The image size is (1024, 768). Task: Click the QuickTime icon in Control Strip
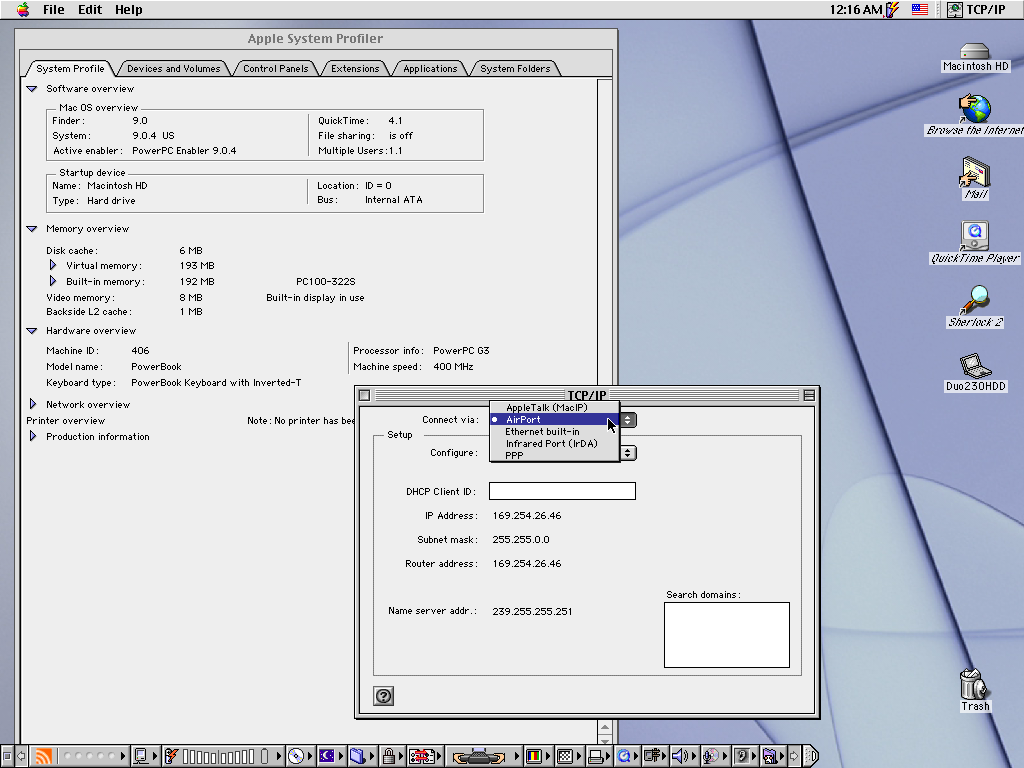(x=624, y=756)
